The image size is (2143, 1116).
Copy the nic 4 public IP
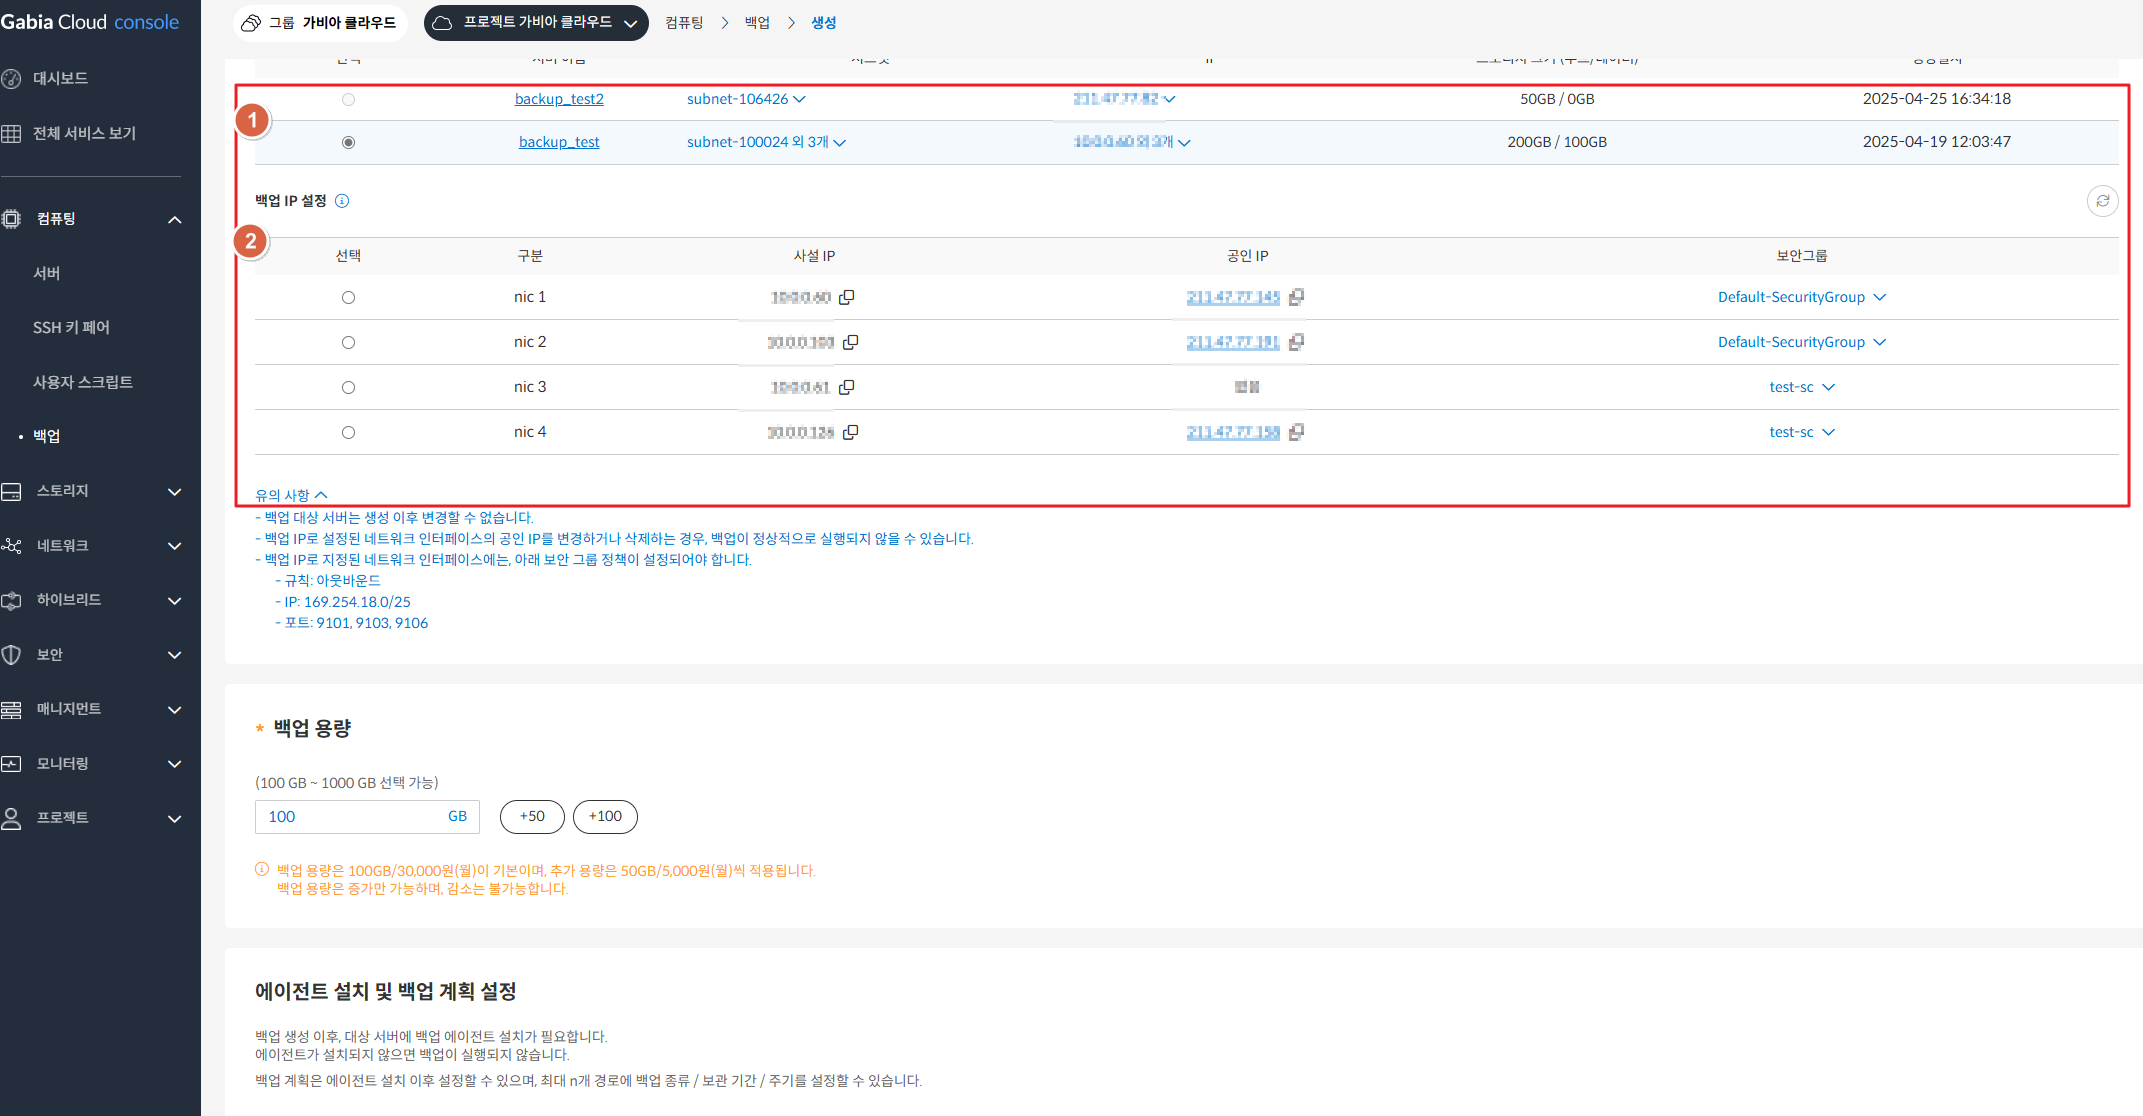tap(1296, 432)
